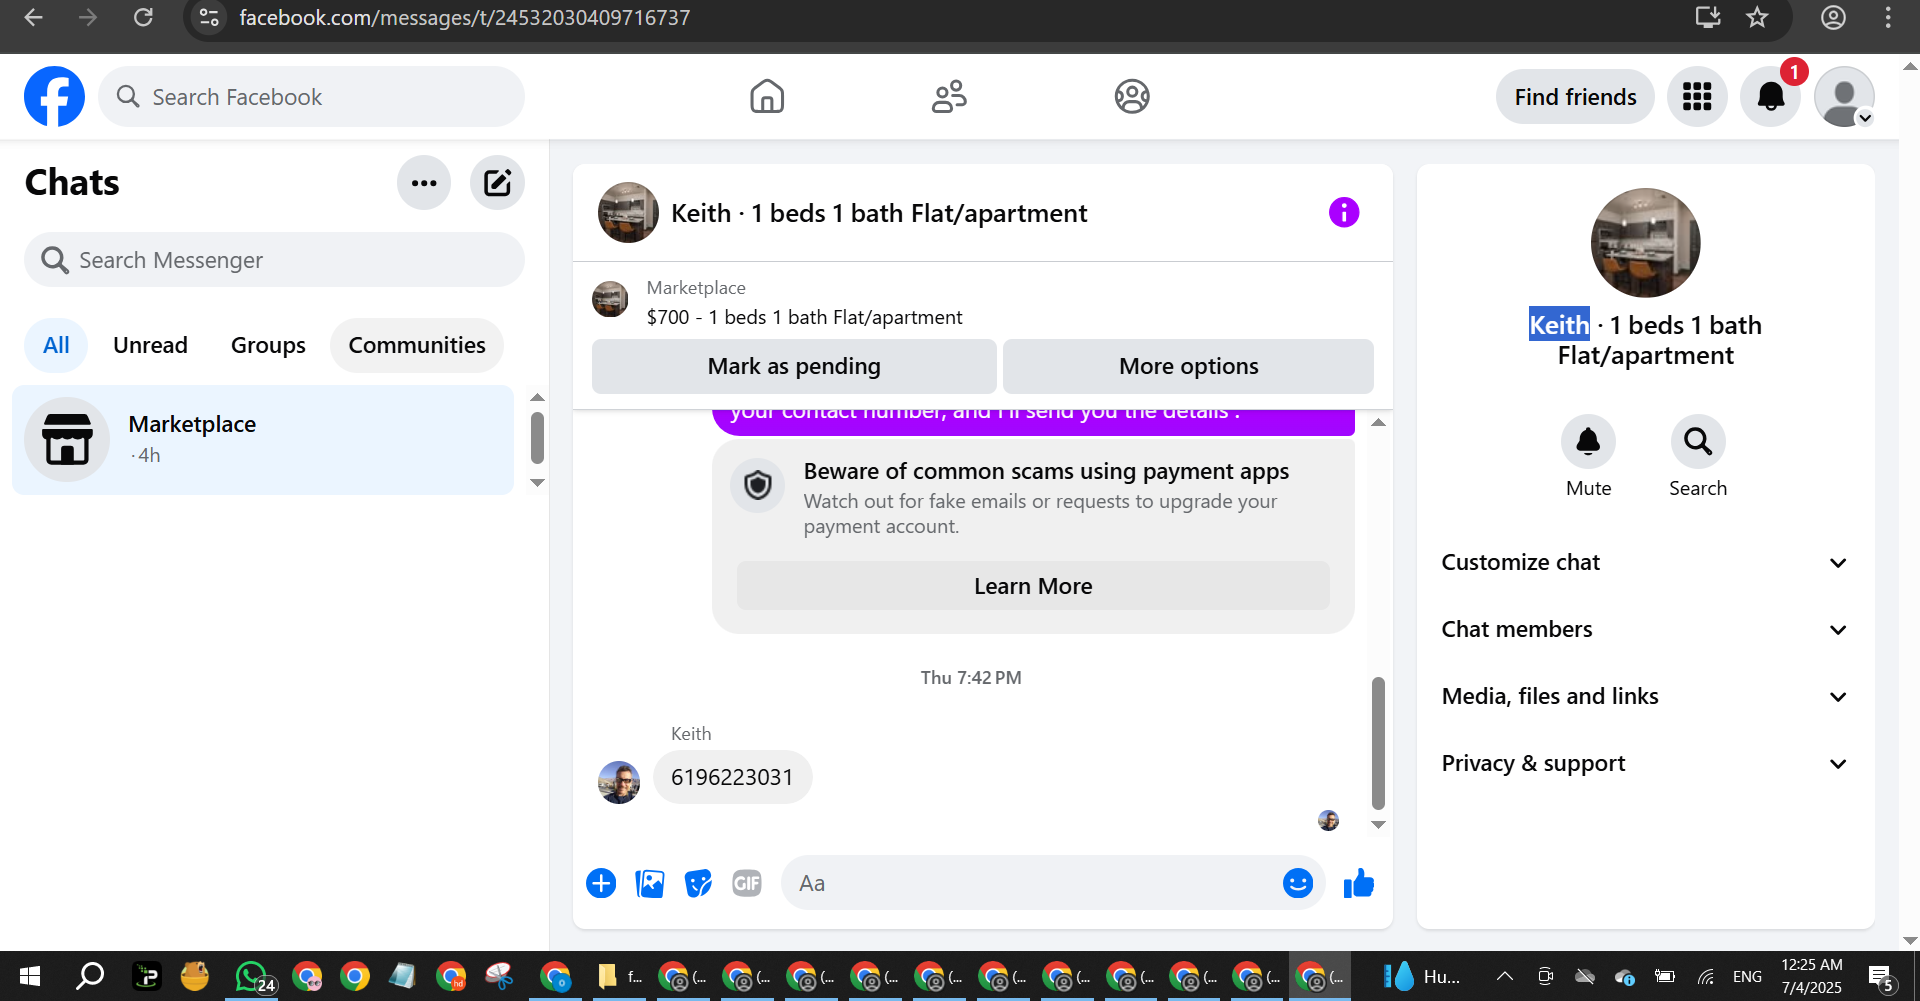Image resolution: width=1920 pixels, height=1001 pixels.
Task: Go back in browser history
Action: (x=33, y=17)
